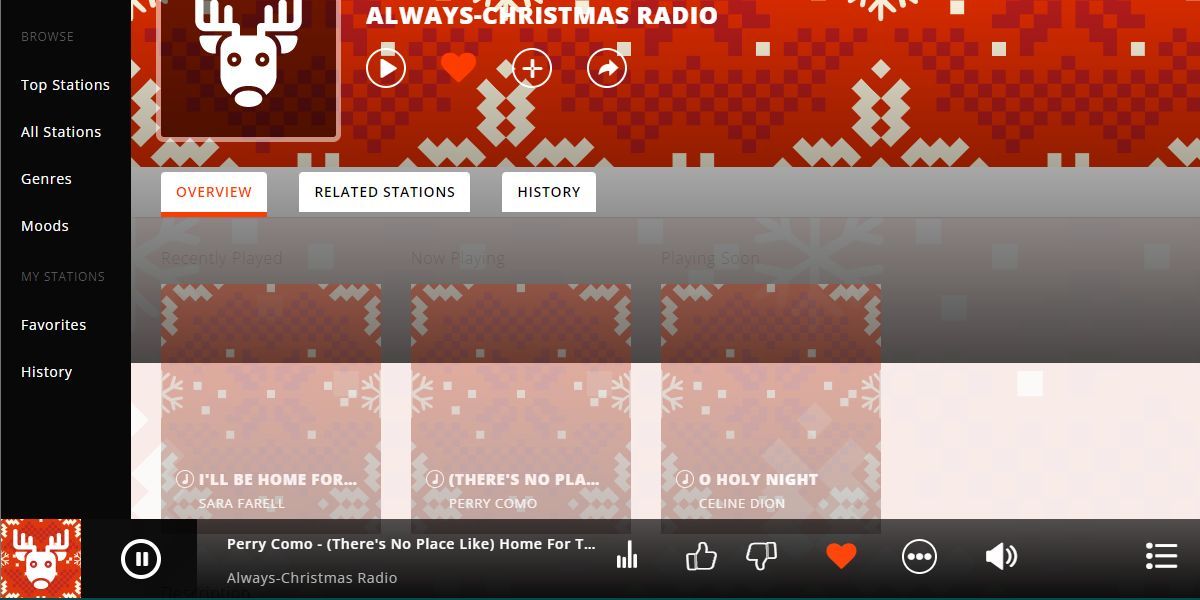This screenshot has width=1200, height=600.
Task: Open the equalizer bars icon
Action: click(627, 555)
